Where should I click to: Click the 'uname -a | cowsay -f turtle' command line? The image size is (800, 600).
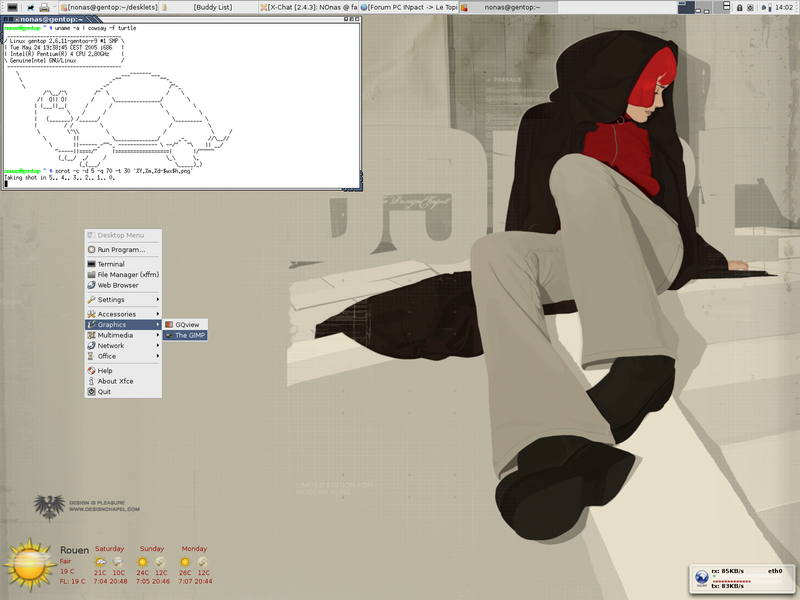(95, 28)
